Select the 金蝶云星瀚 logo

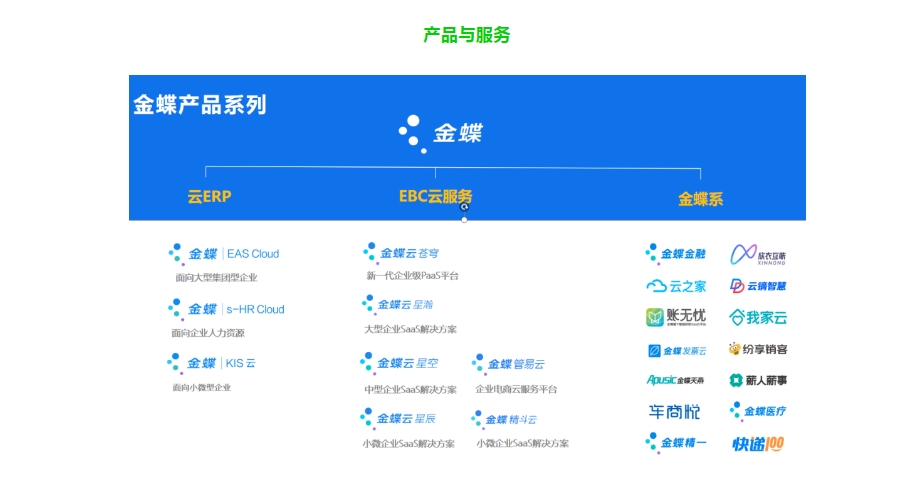tap(398, 305)
